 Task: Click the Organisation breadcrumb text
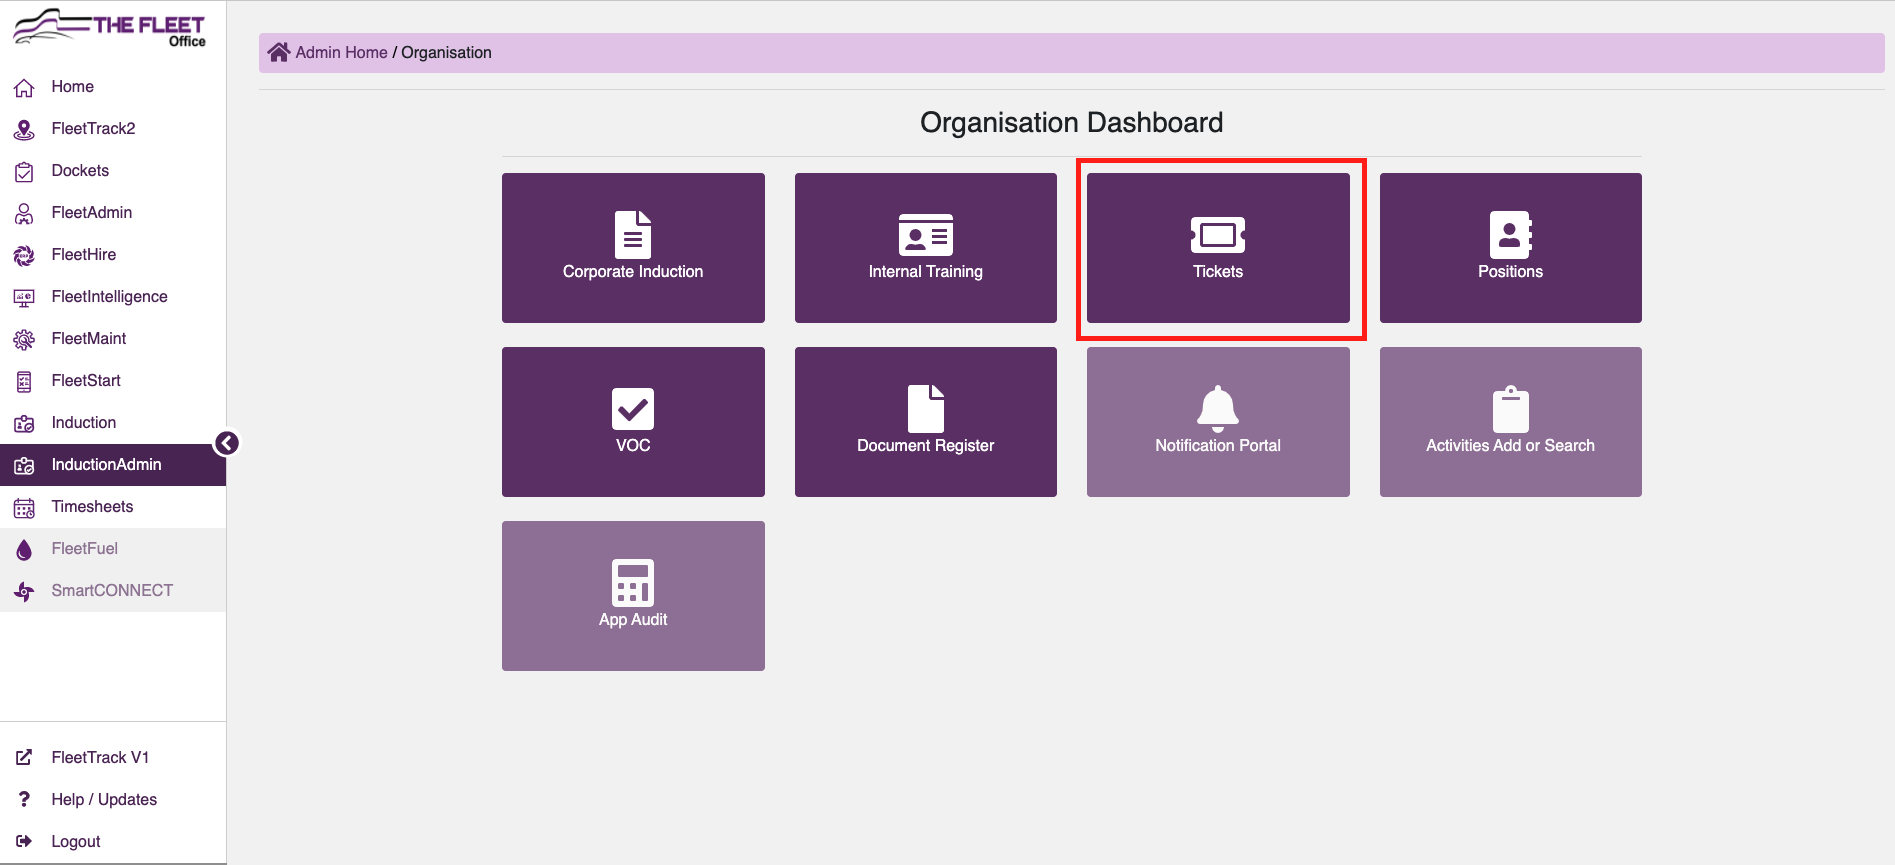(x=446, y=53)
